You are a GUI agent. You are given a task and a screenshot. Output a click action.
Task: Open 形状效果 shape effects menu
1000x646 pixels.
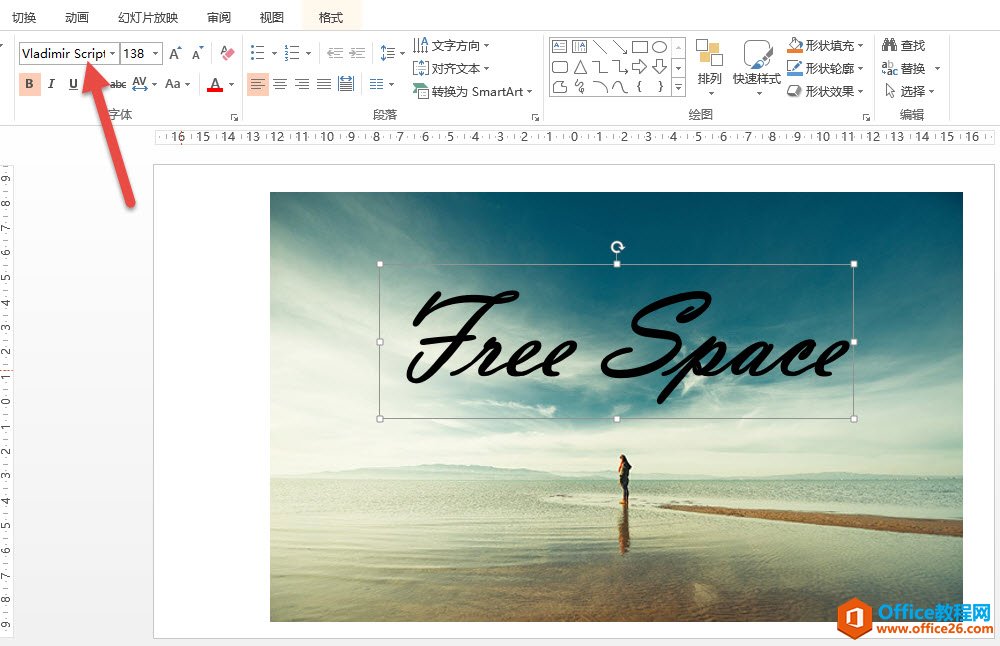(x=825, y=91)
